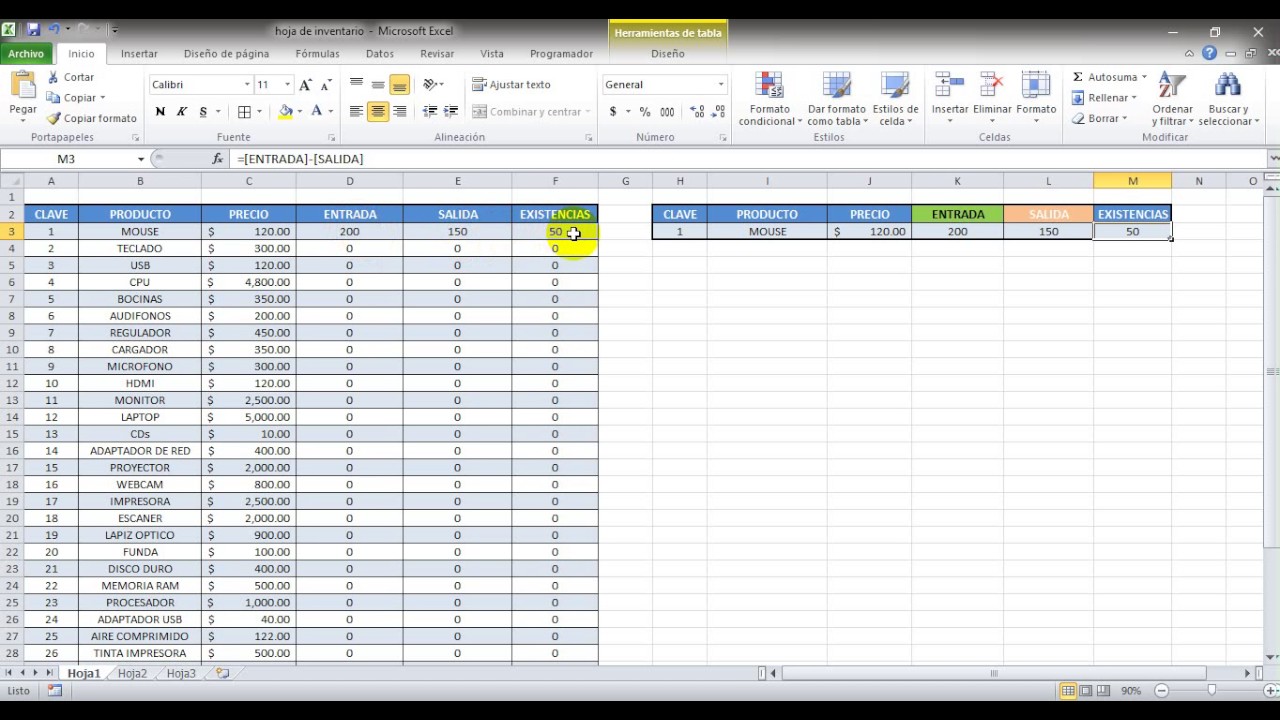Click the borders icon
The width and height of the screenshot is (1280, 720).
pos(245,112)
